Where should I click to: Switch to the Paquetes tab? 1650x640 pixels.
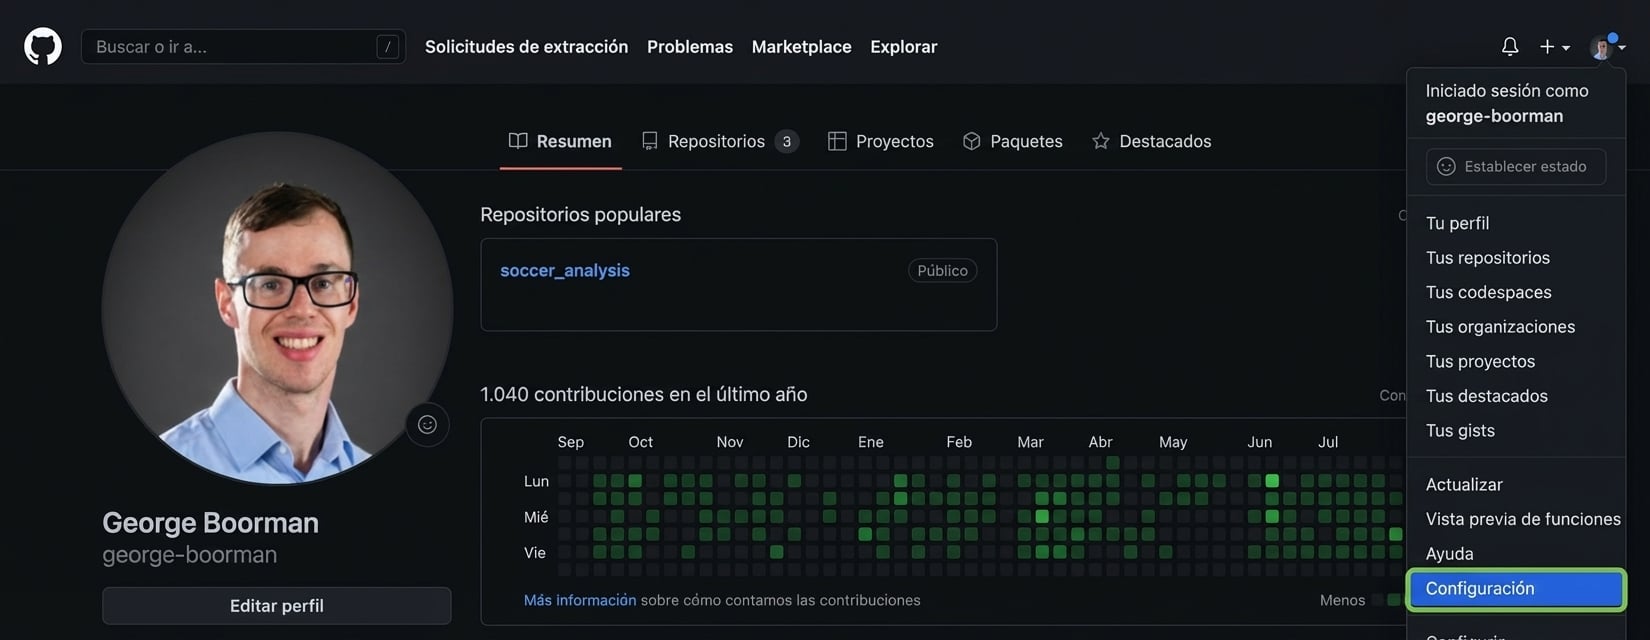pyautogui.click(x=1012, y=141)
